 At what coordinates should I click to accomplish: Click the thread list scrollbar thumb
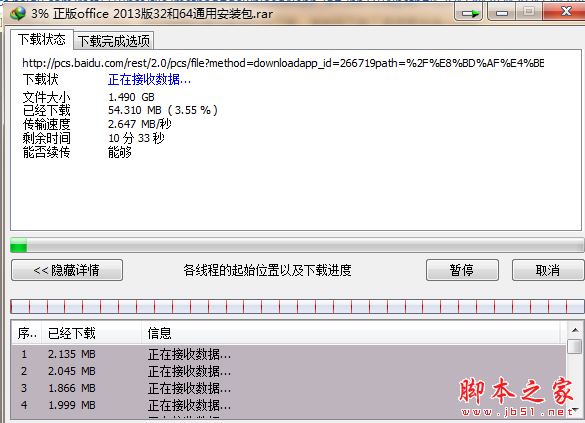[x=575, y=346]
